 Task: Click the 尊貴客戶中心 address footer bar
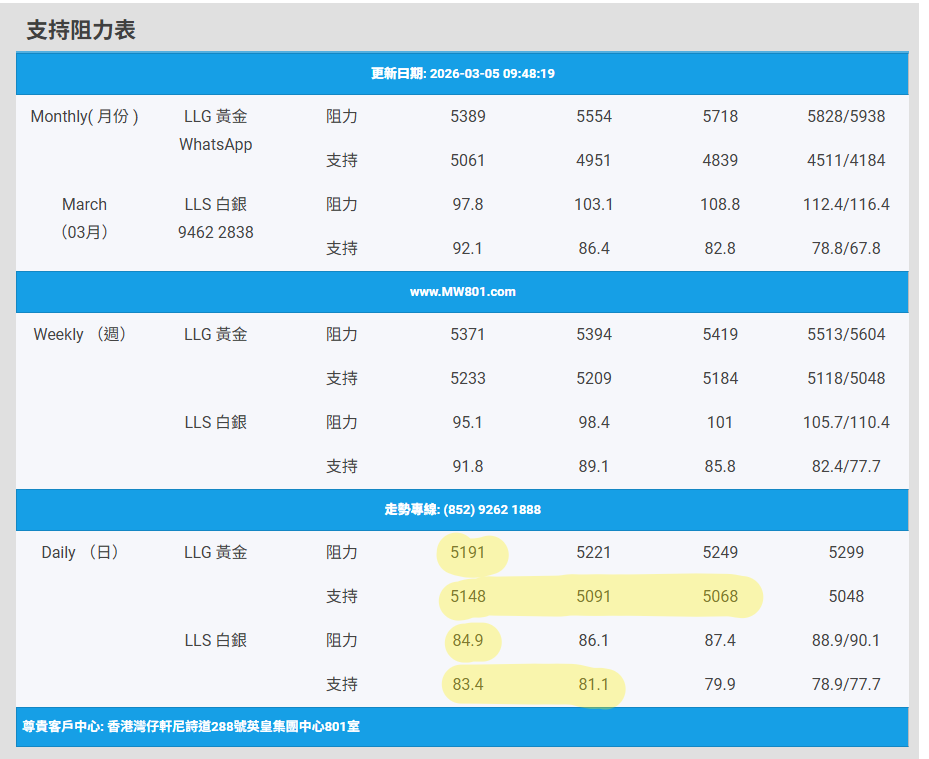coord(191,727)
